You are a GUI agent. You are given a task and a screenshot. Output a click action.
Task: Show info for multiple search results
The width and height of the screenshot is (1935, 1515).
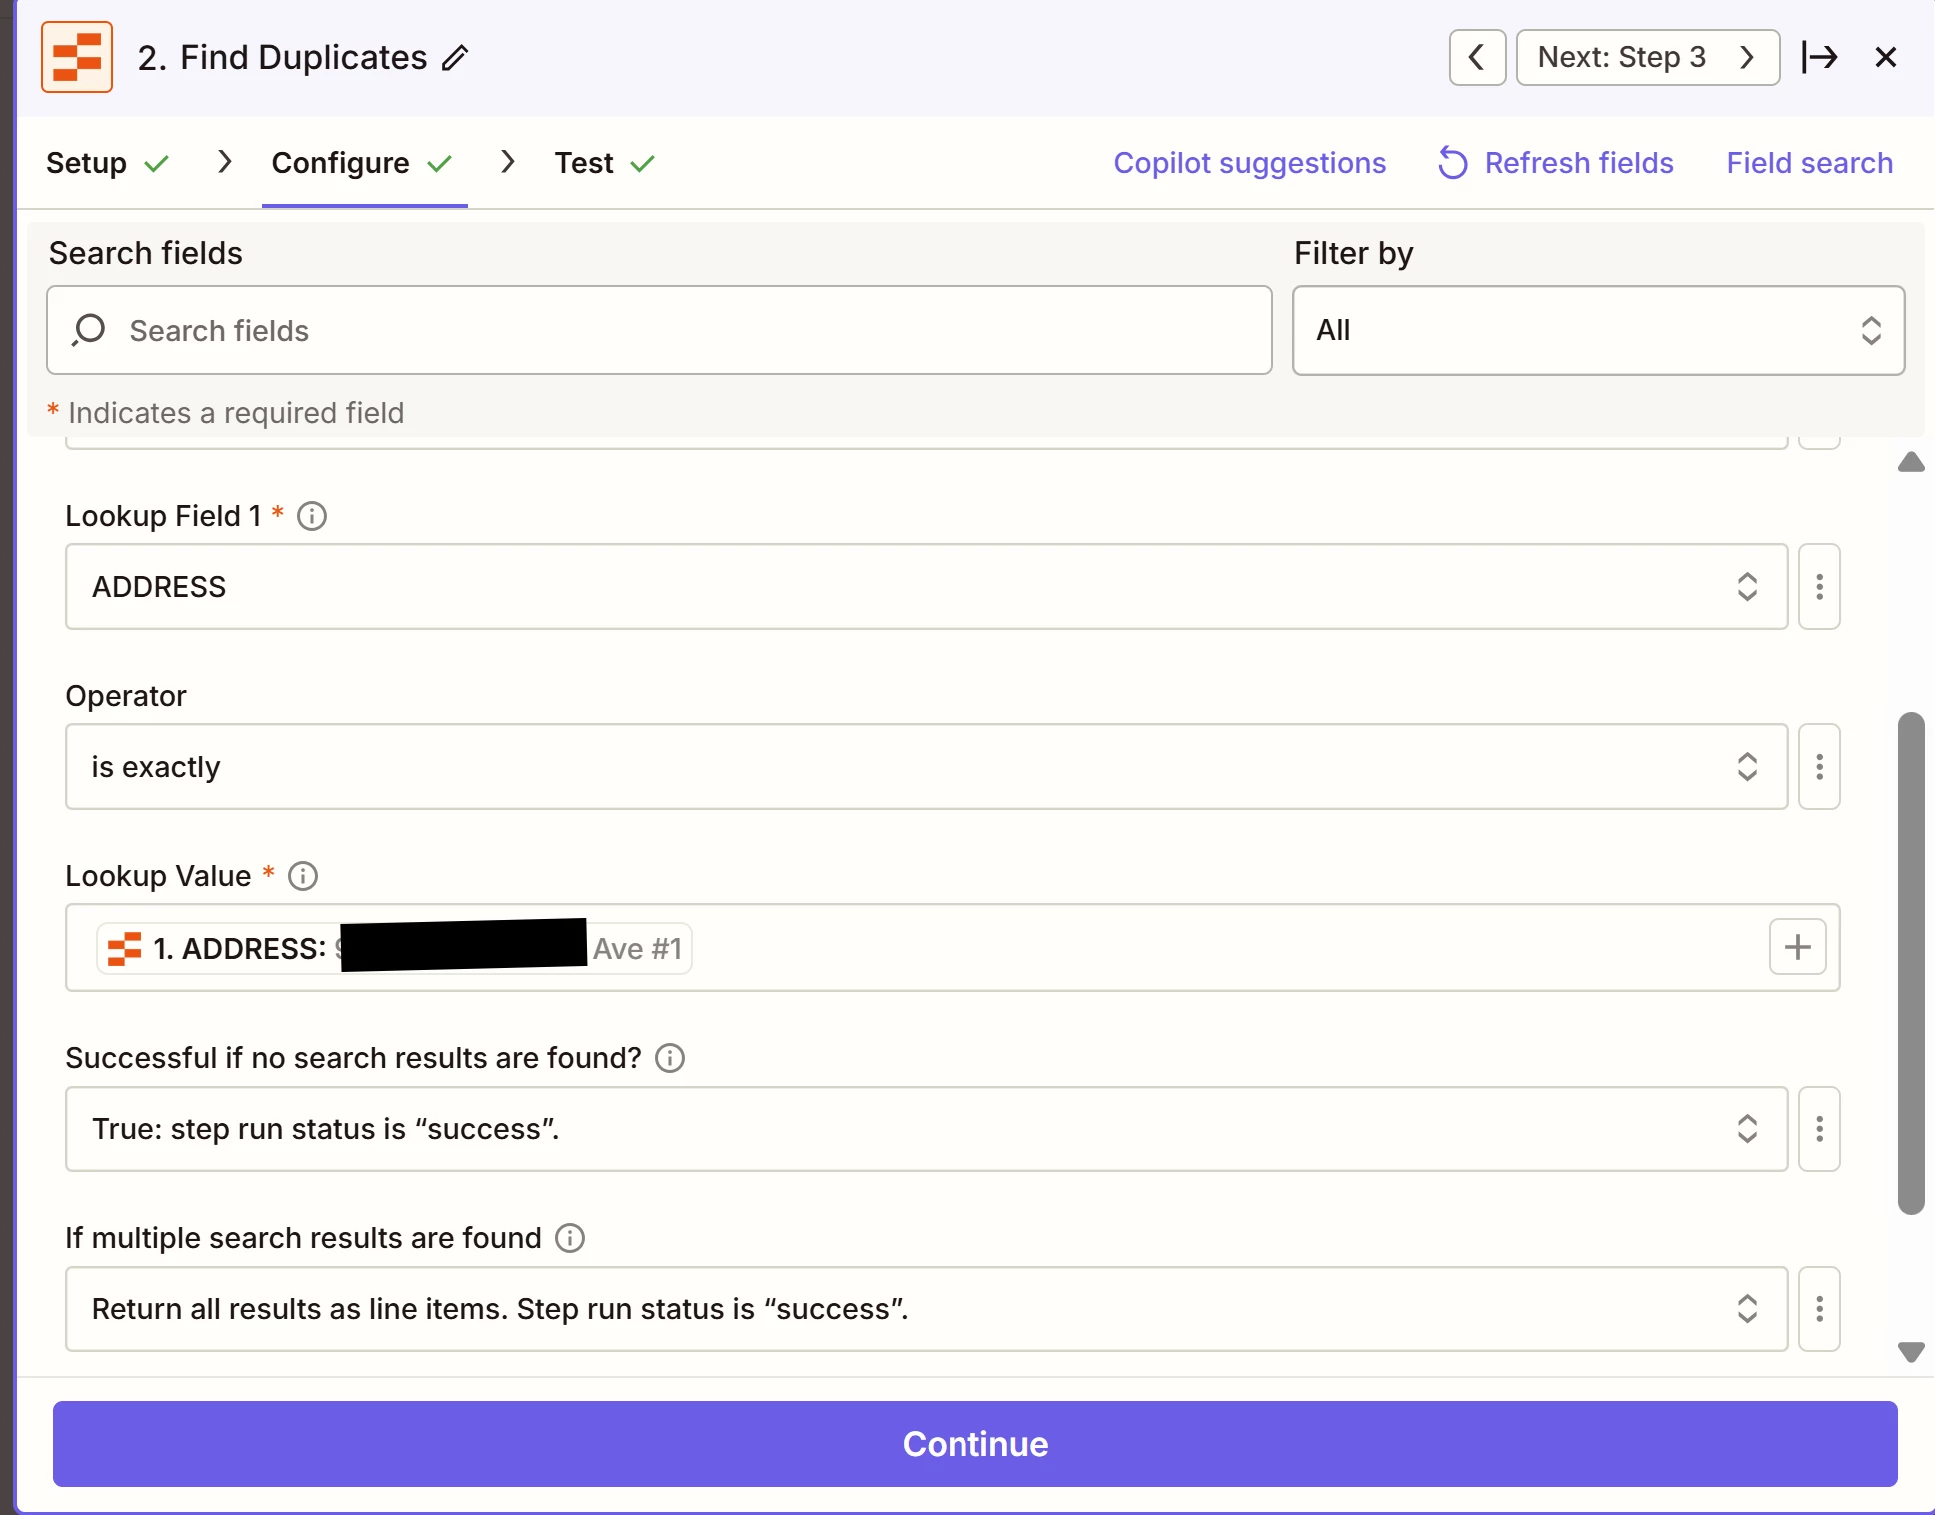click(x=570, y=1238)
